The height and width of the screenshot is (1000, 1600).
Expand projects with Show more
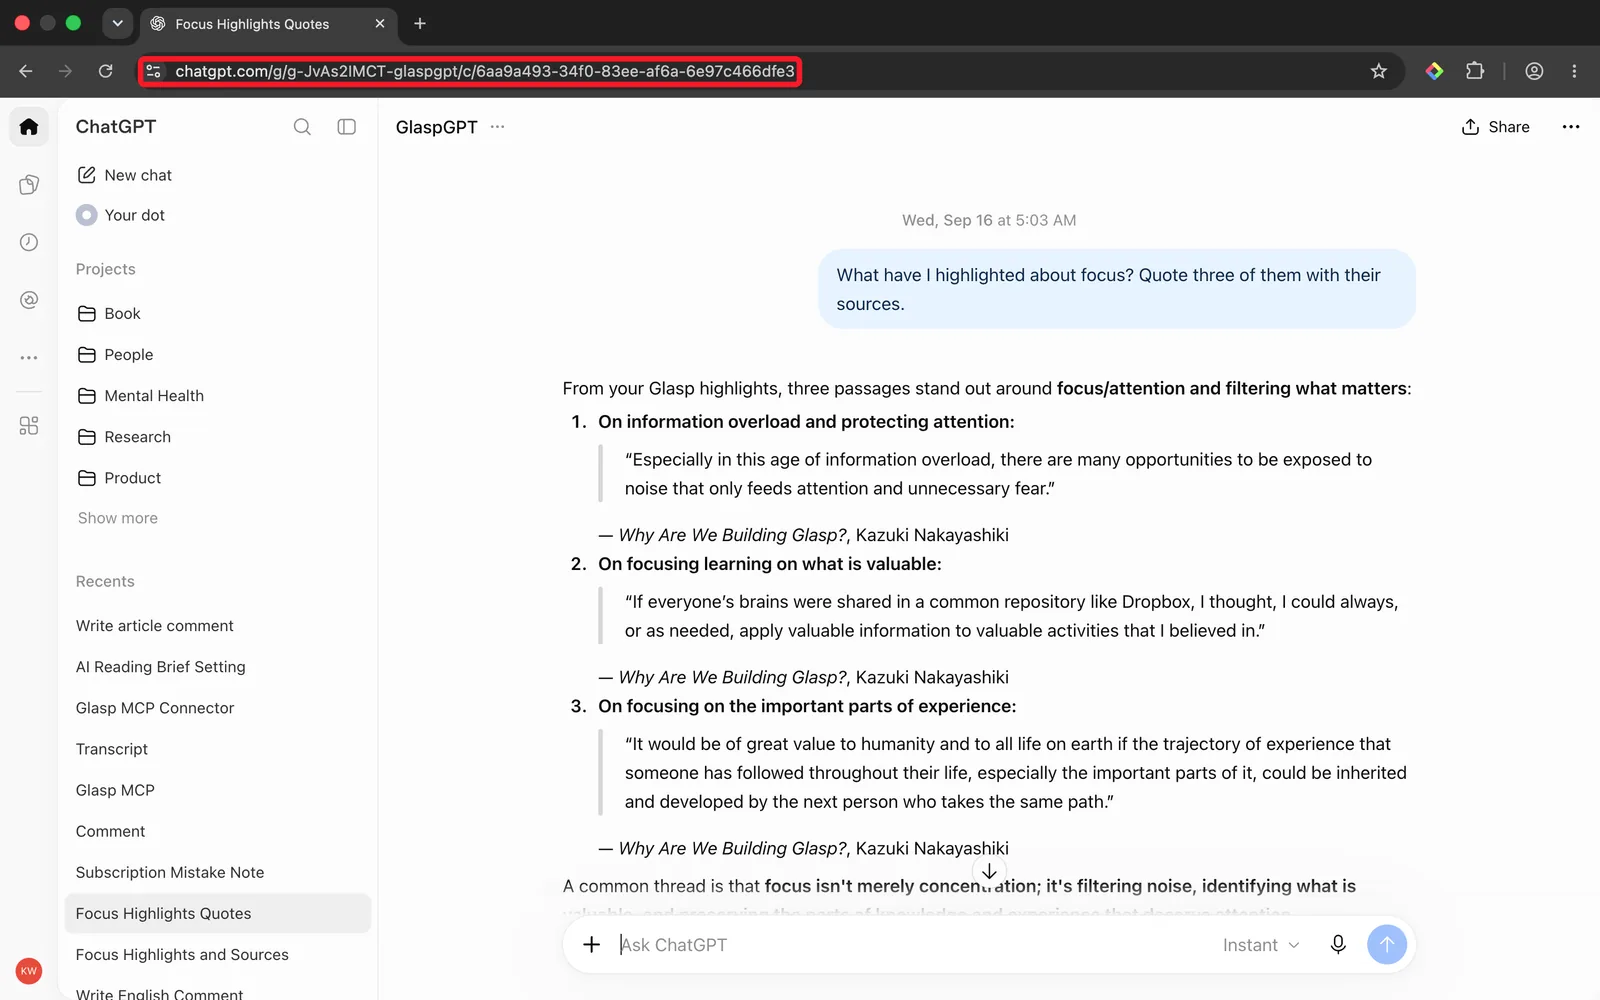pyautogui.click(x=118, y=518)
